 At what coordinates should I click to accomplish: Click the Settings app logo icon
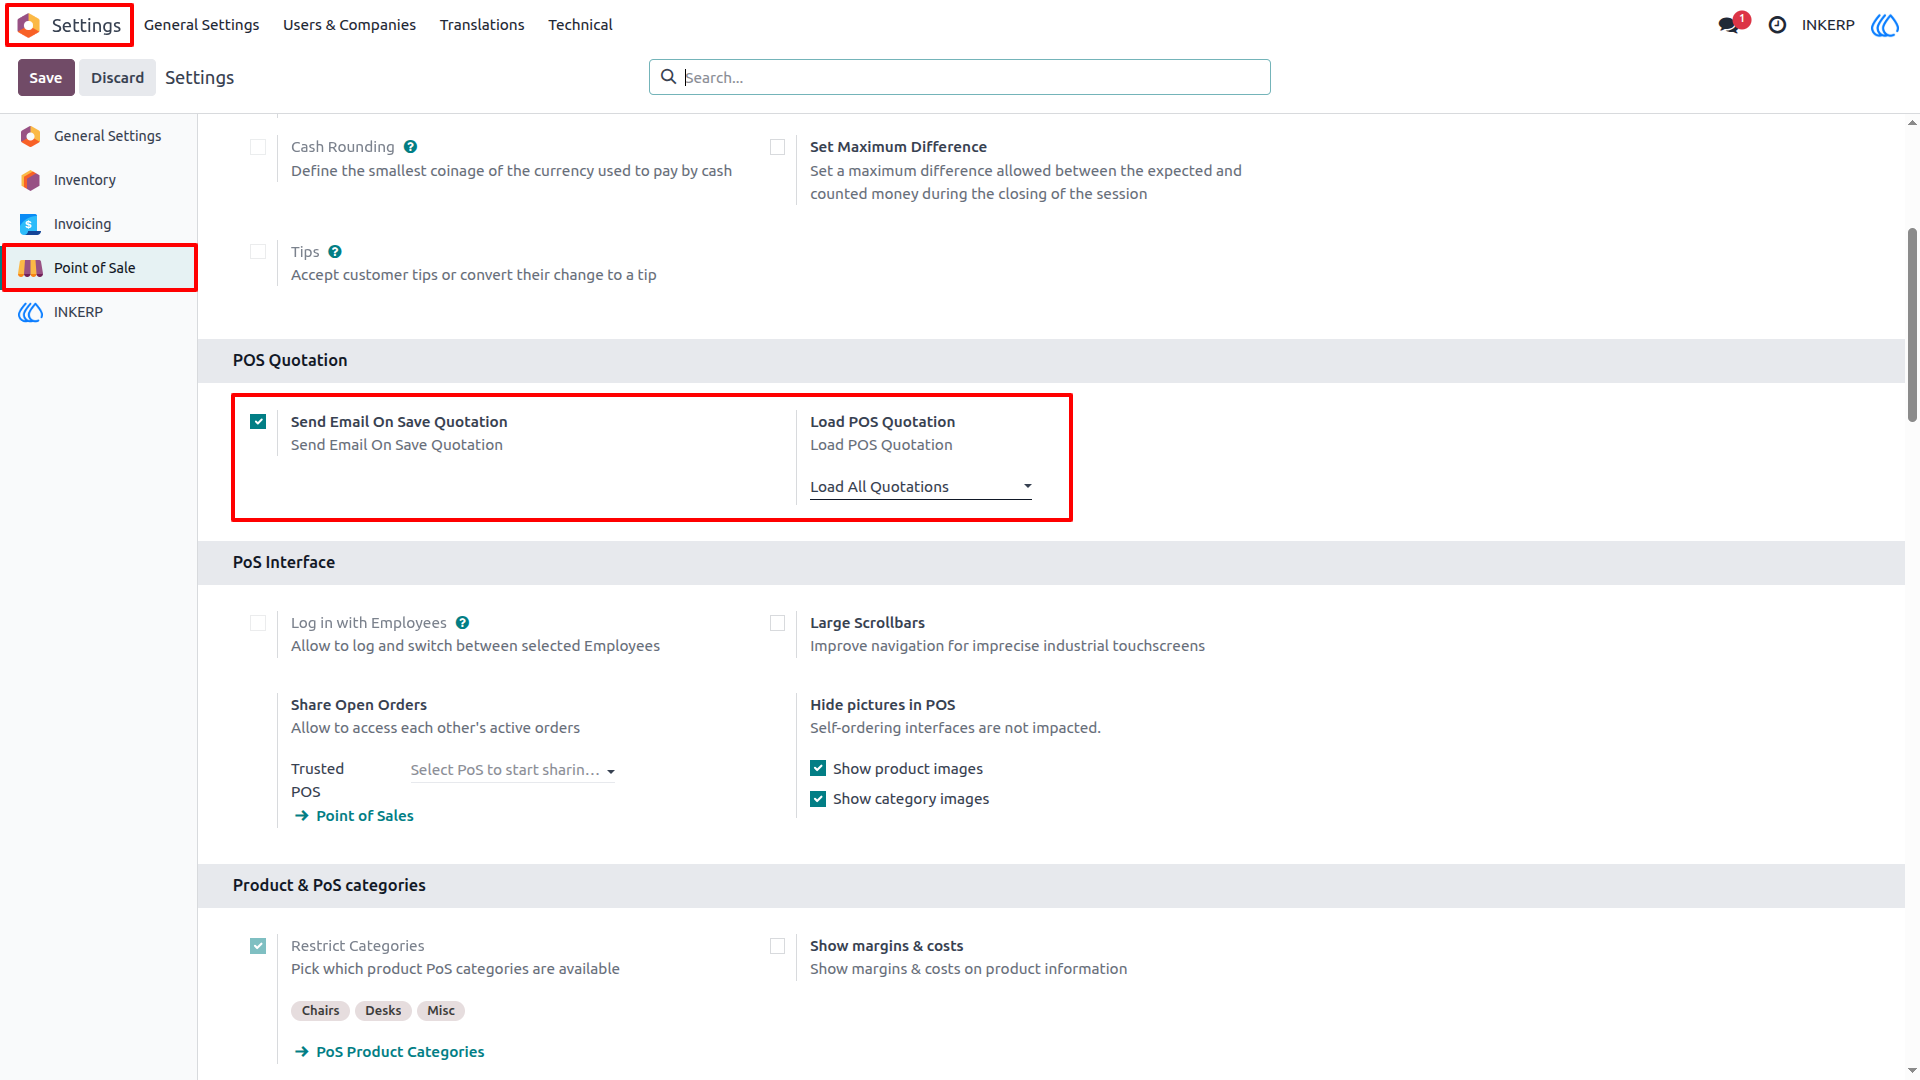point(29,25)
